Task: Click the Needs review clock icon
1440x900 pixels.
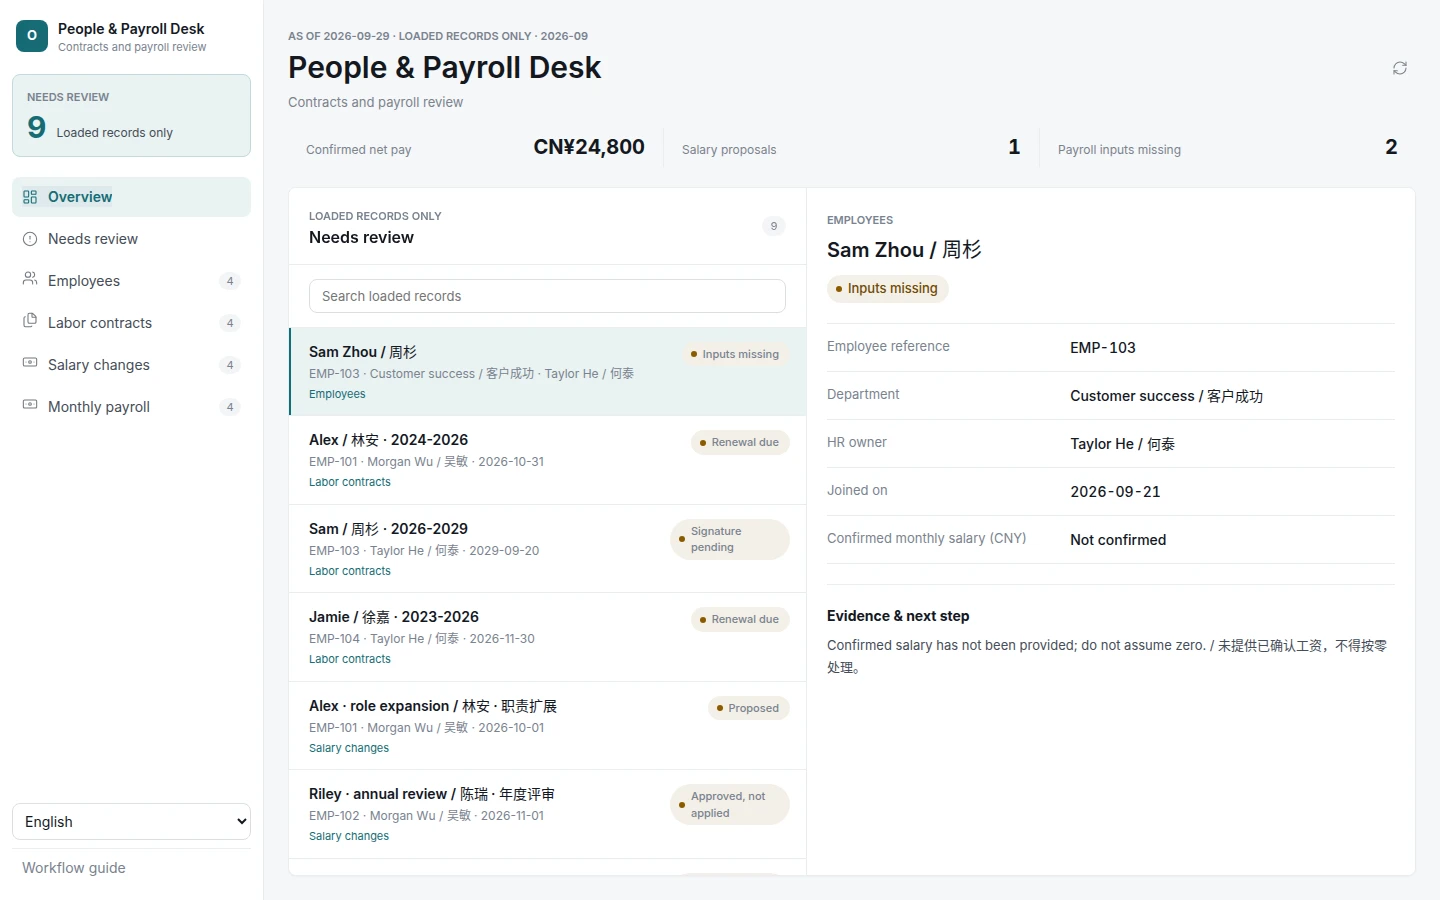Action: (30, 239)
